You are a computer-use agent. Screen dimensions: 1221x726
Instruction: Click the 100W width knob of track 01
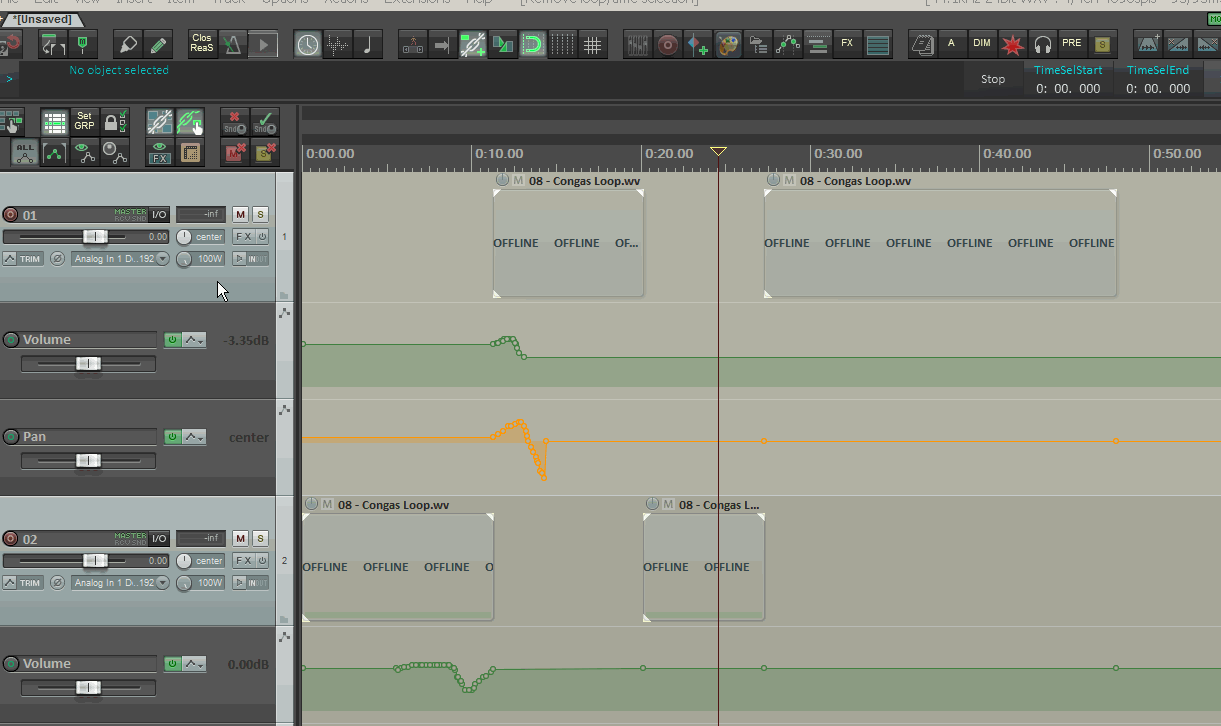183,259
